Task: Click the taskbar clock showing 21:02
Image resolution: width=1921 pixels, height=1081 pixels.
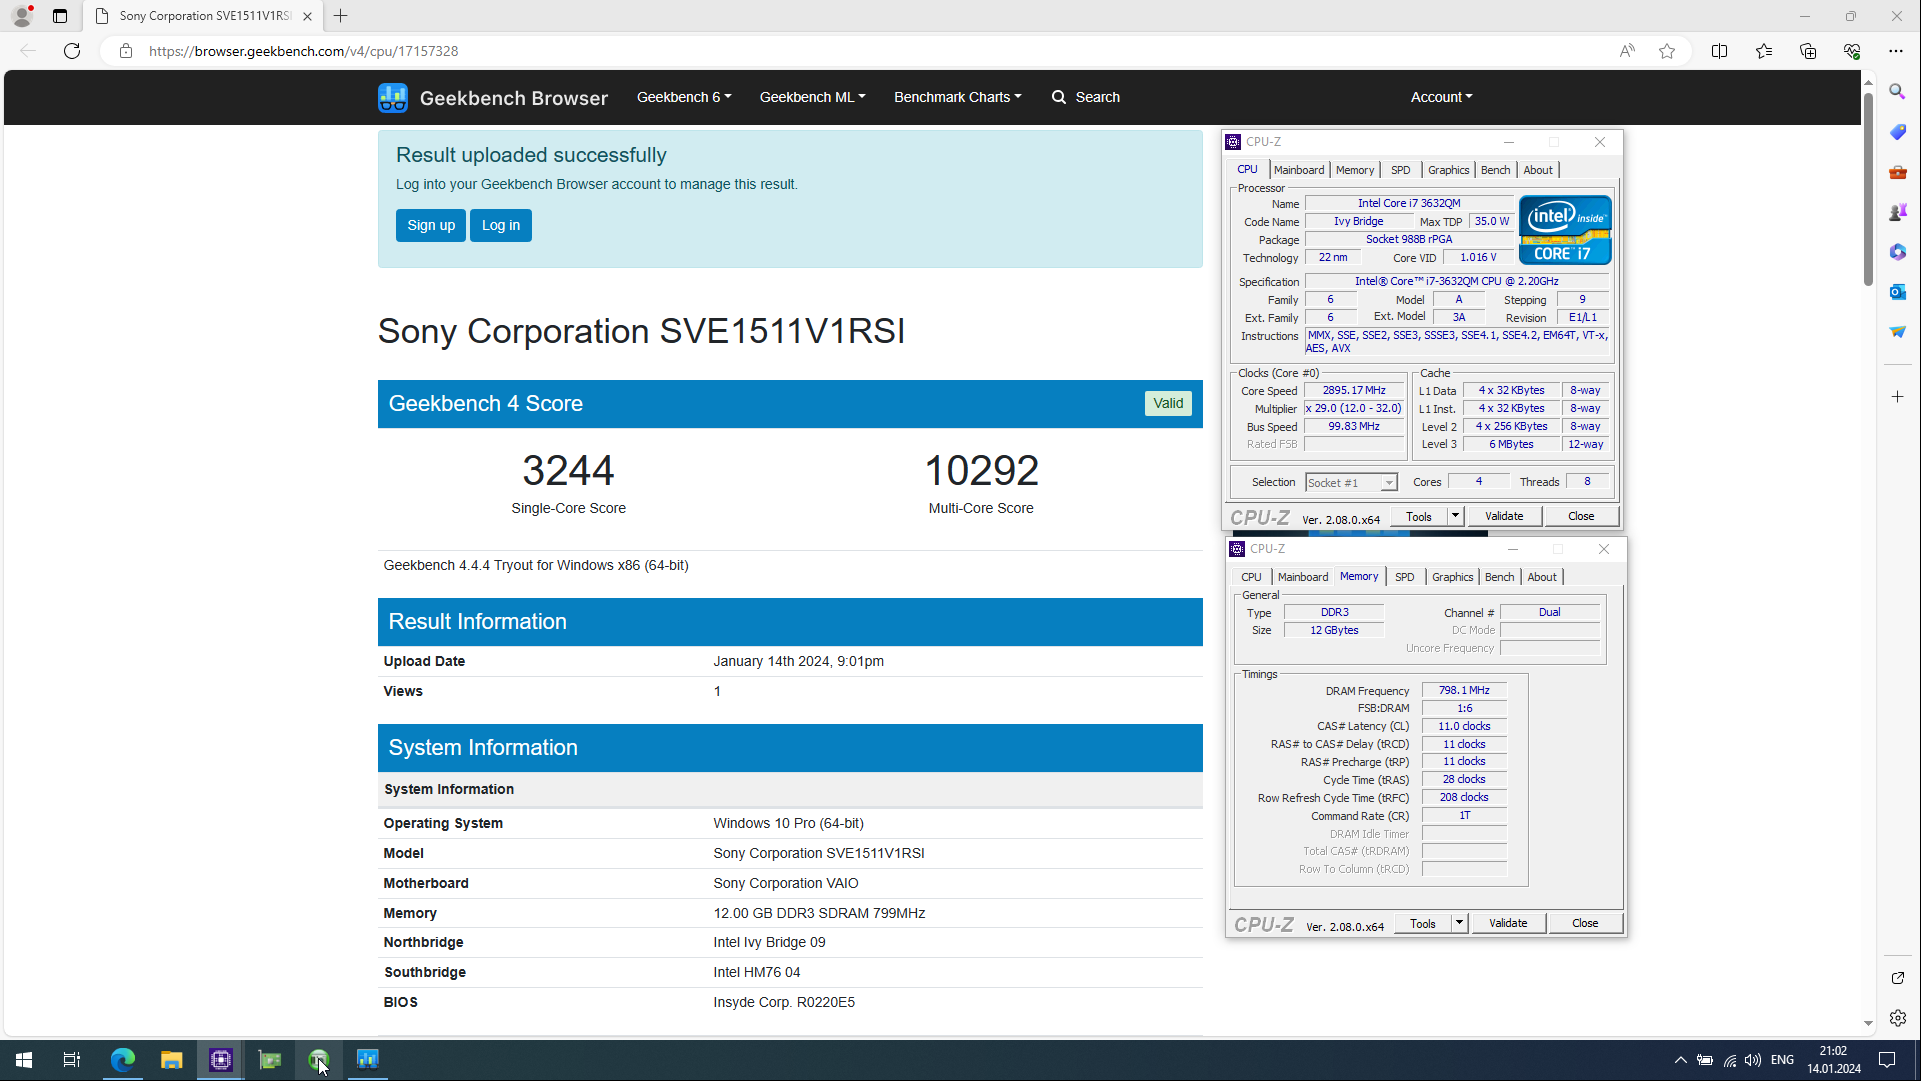Action: click(x=1833, y=1060)
